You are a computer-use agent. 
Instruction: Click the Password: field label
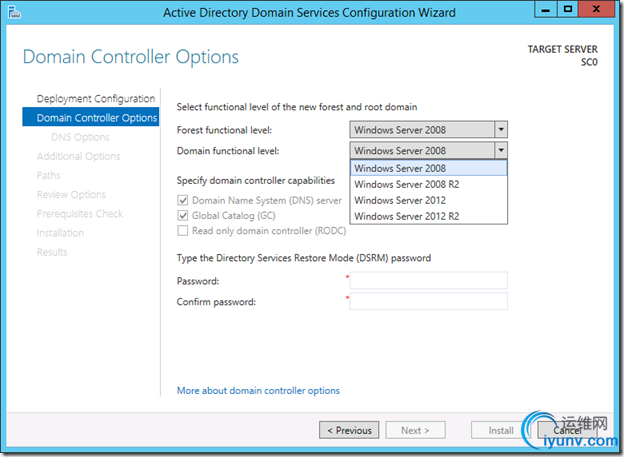[x=198, y=281]
